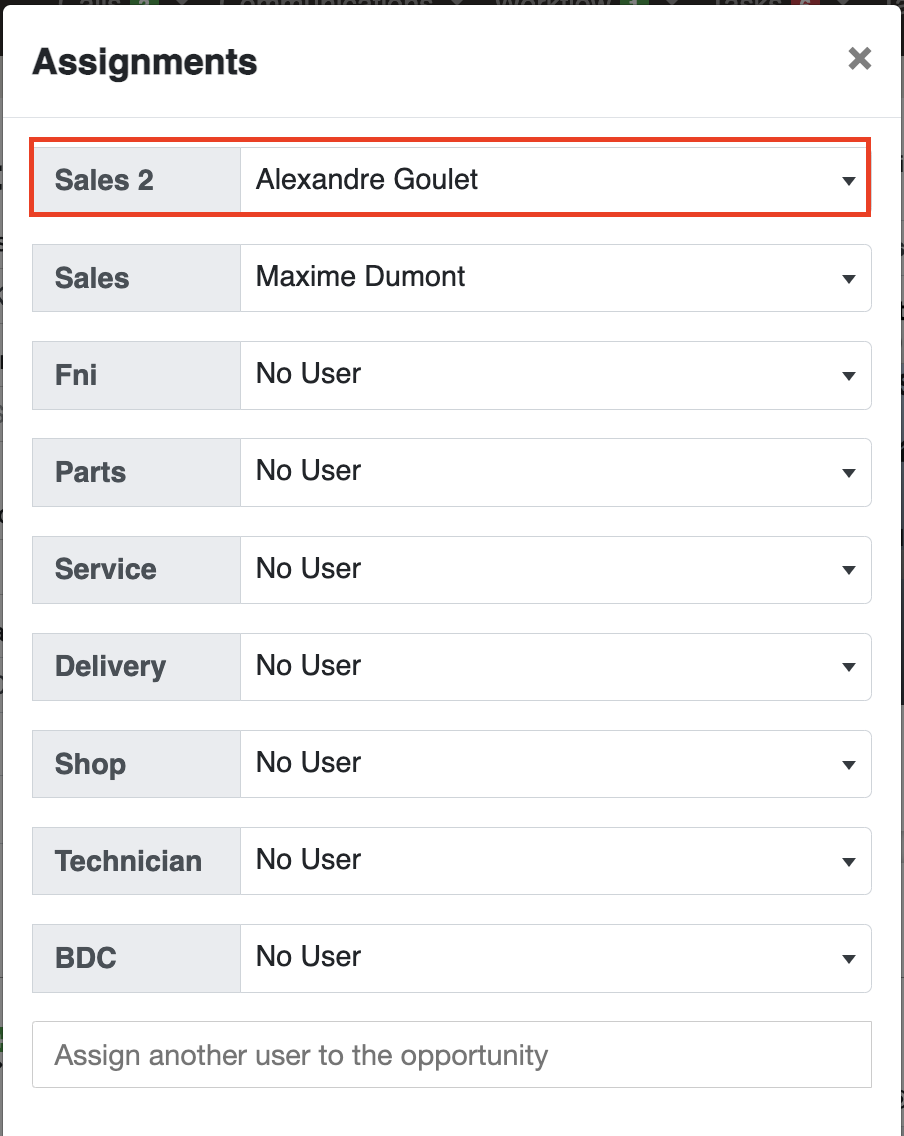904x1136 pixels.
Task: Click the Sales 2 label
Action: click(104, 180)
